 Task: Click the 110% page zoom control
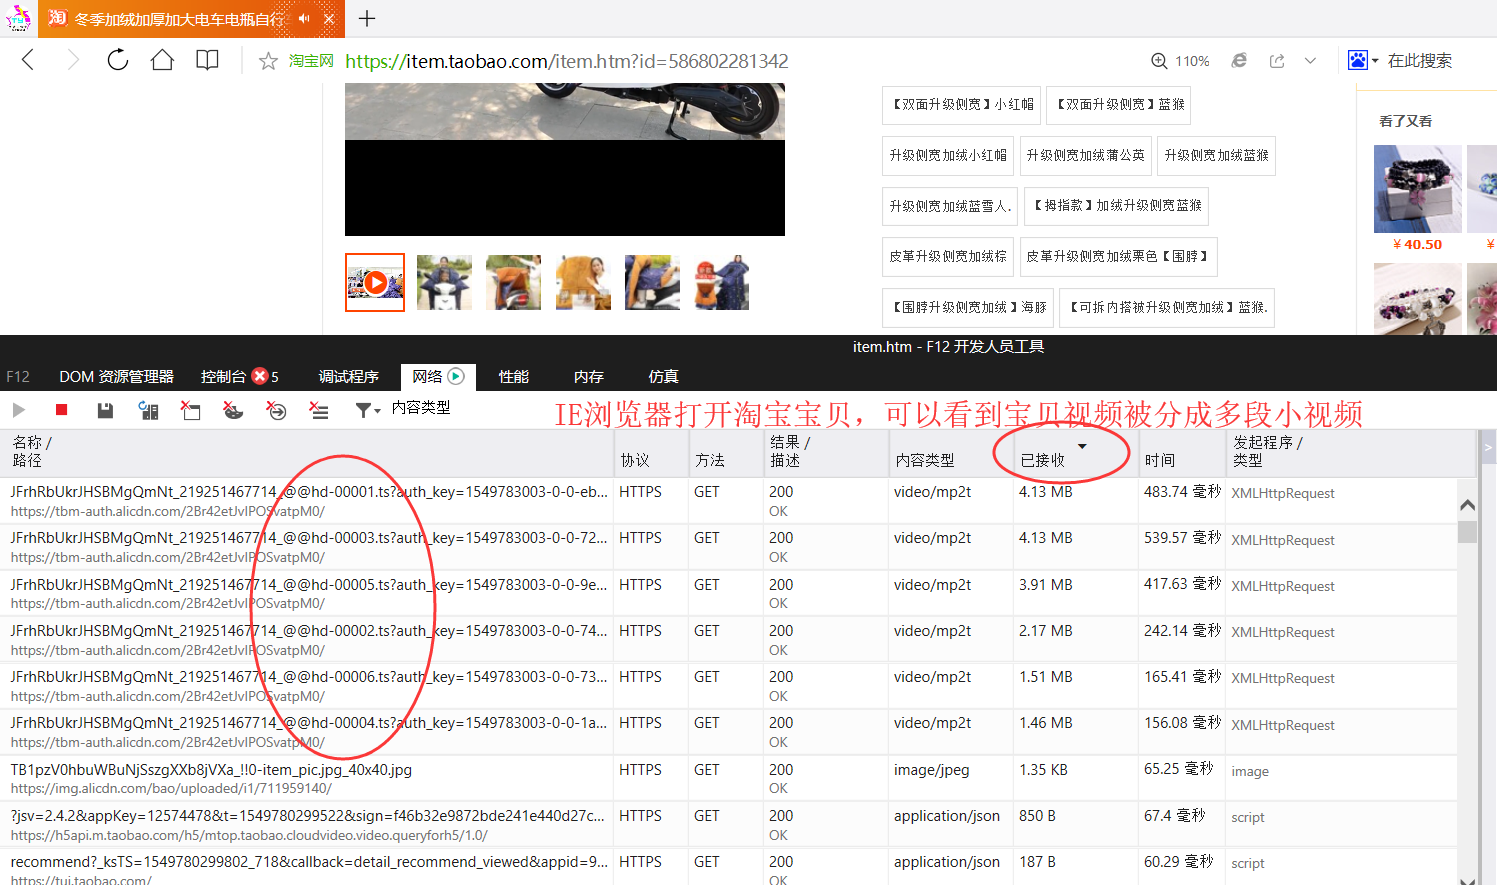(1180, 61)
